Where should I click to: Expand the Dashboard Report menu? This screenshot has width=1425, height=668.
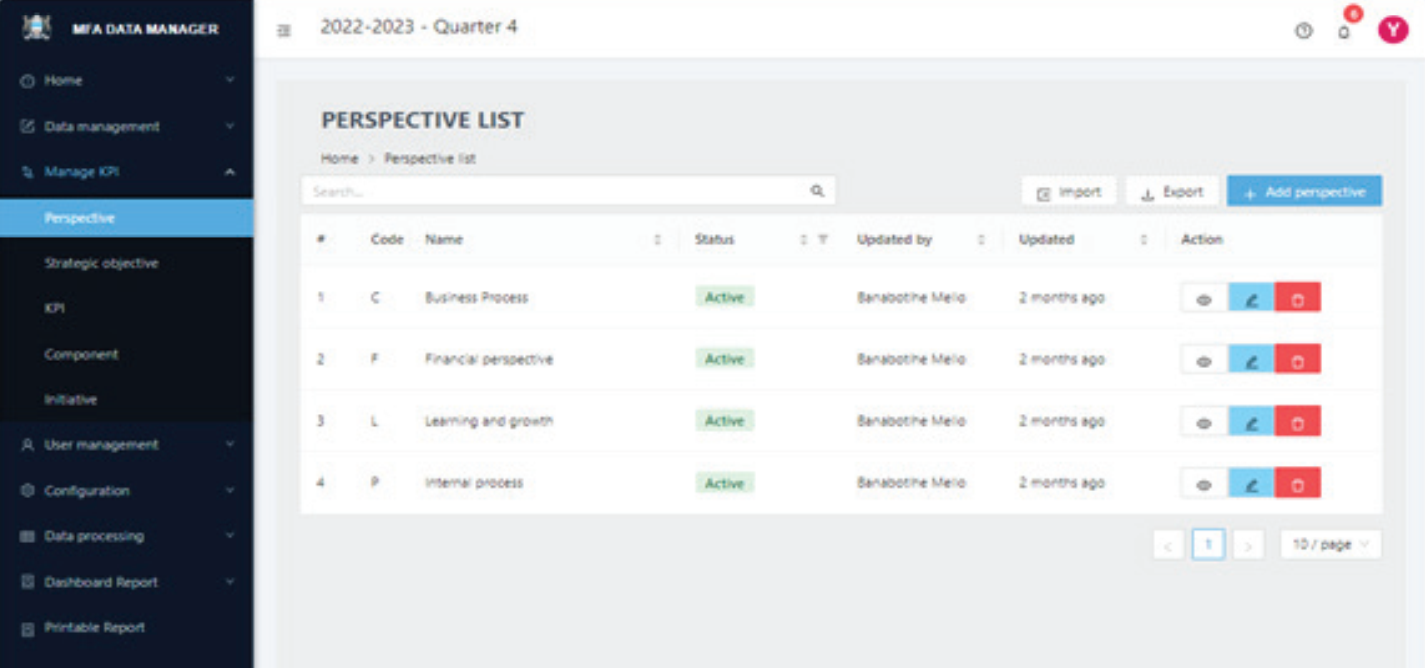coord(127,582)
